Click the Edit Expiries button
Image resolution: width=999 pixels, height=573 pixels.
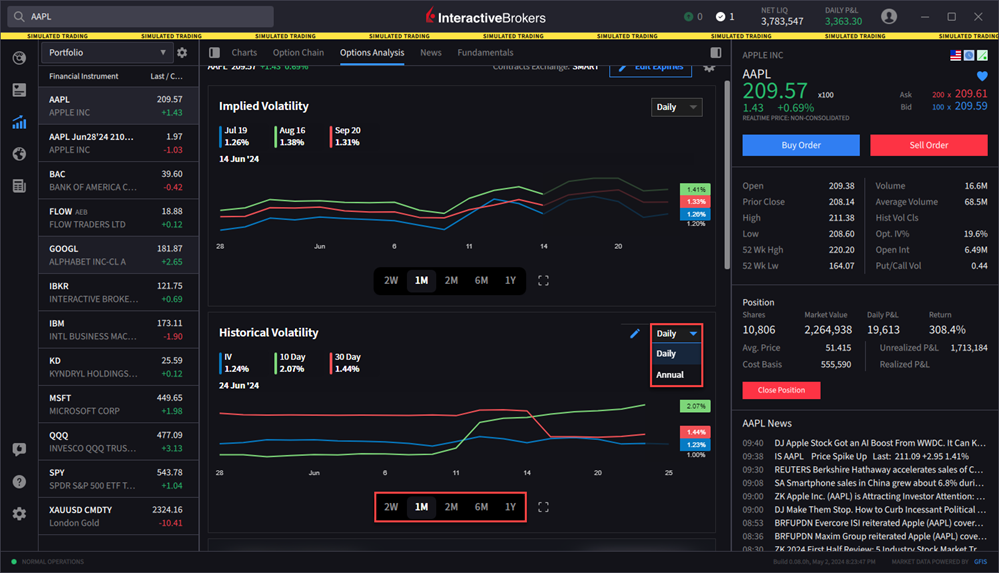pos(650,68)
